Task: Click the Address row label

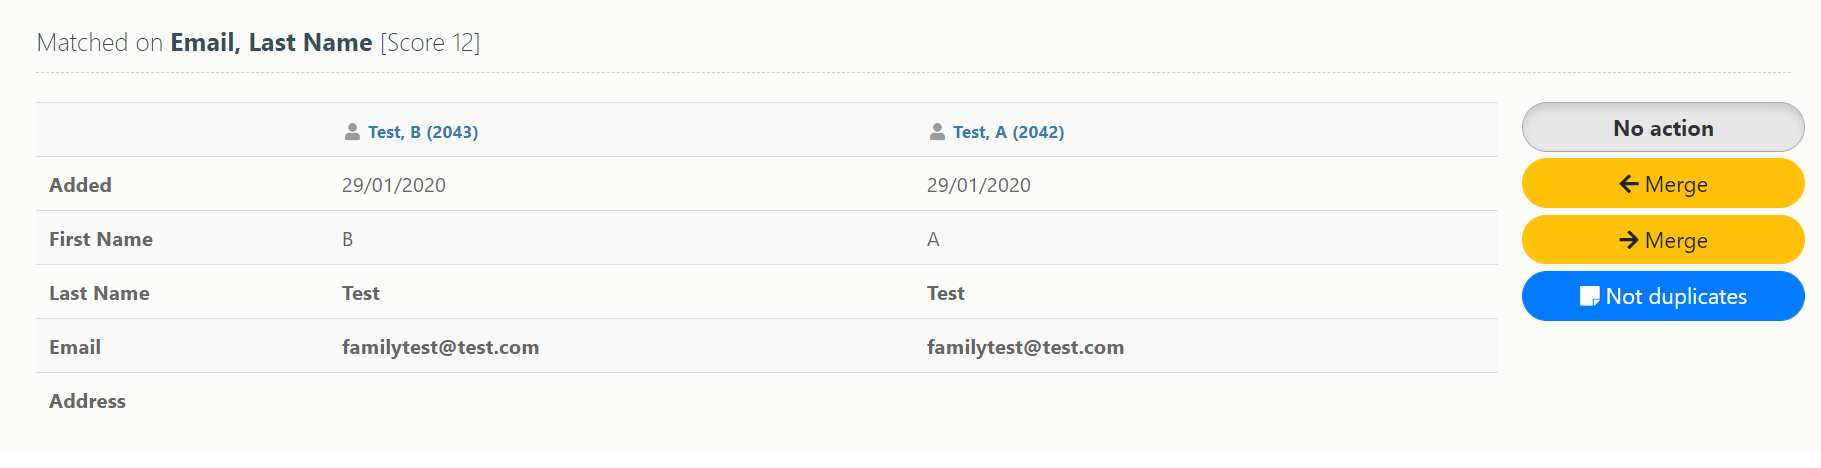Action: [87, 401]
